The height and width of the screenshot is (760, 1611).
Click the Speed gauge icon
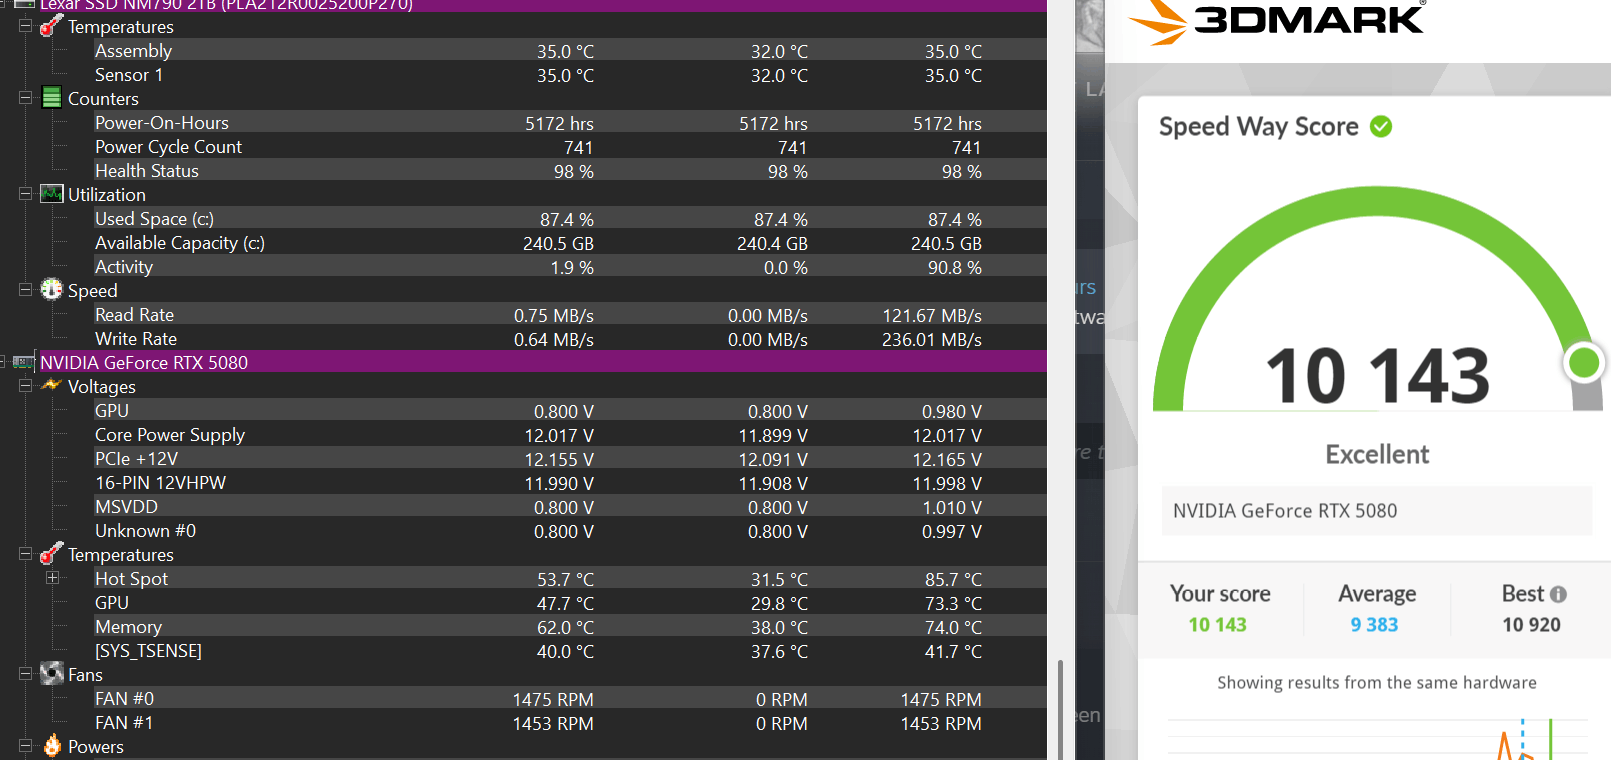(x=52, y=290)
